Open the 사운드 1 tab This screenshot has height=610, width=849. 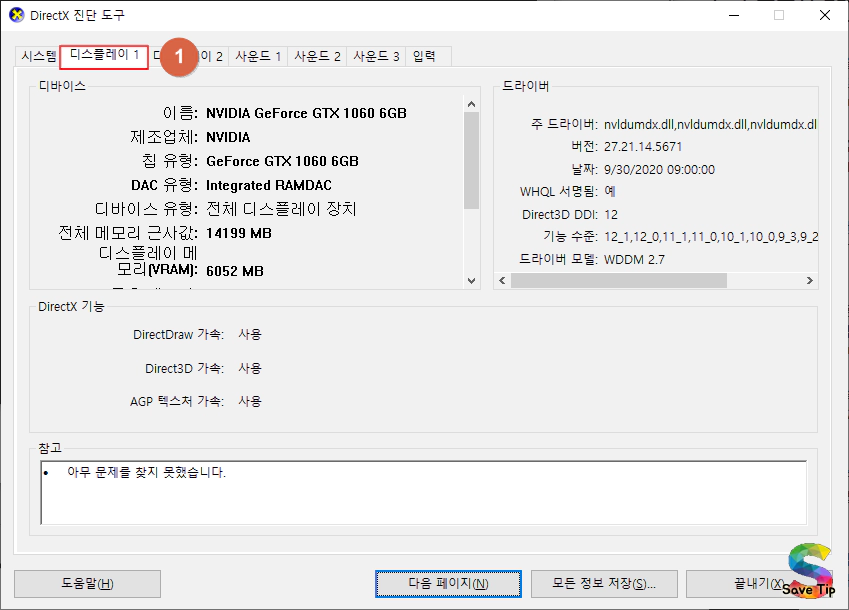click(x=258, y=56)
